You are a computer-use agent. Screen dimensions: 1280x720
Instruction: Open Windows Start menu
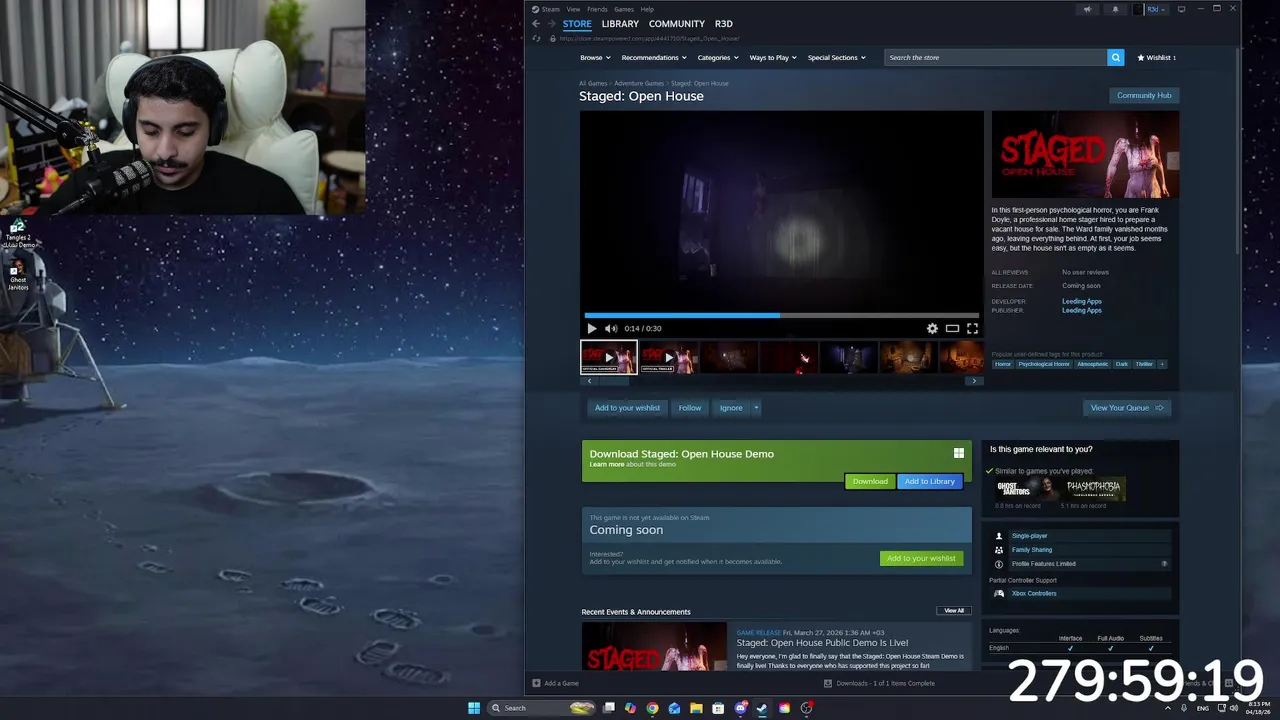tap(474, 708)
